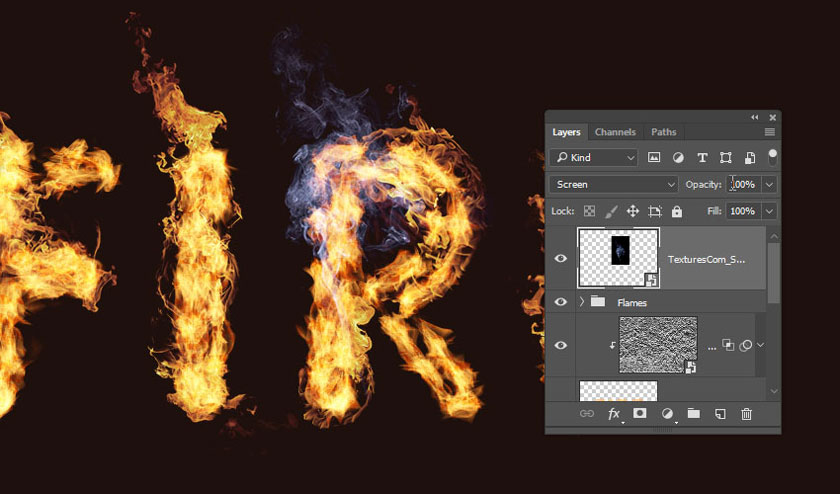Expand the noise layer effects chevron

click(760, 345)
